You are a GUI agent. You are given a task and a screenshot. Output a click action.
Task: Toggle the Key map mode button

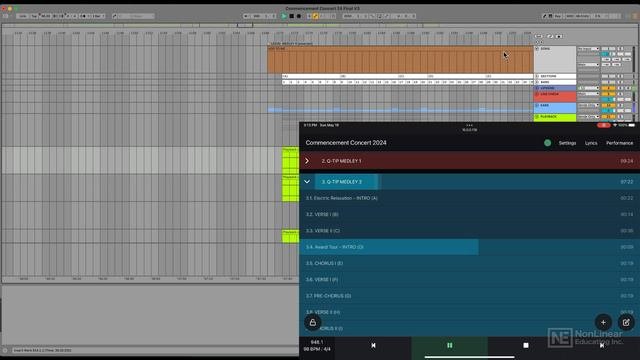(x=557, y=16)
